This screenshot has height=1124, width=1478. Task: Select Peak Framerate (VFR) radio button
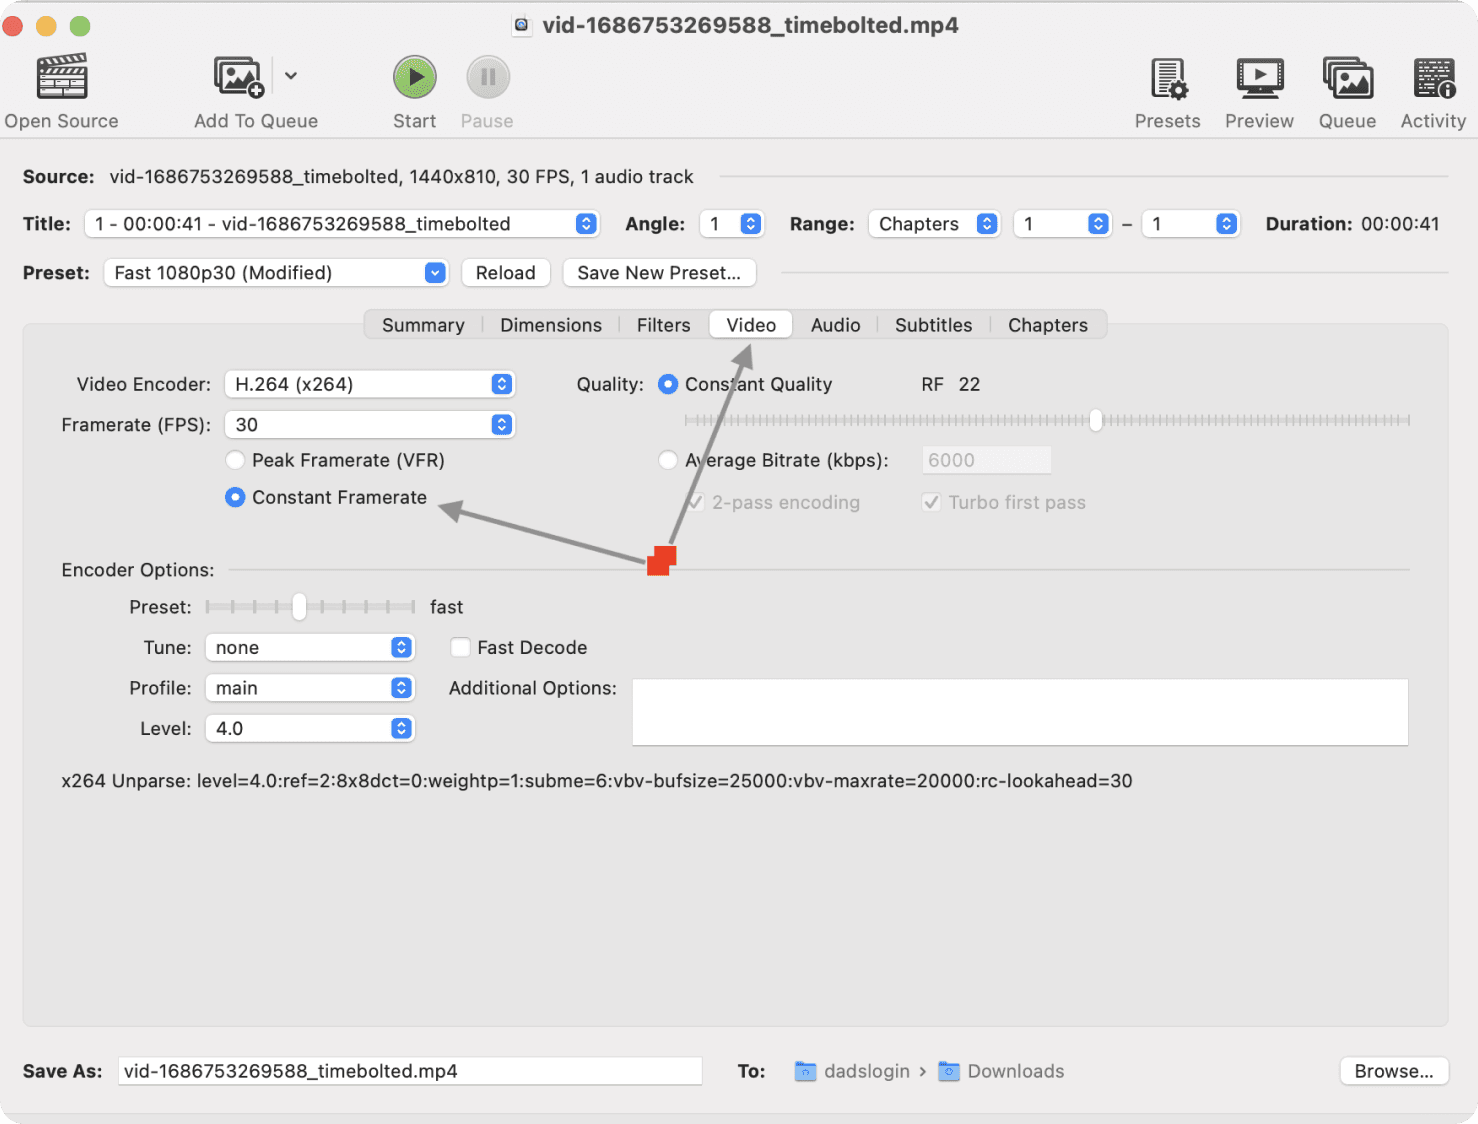click(235, 460)
